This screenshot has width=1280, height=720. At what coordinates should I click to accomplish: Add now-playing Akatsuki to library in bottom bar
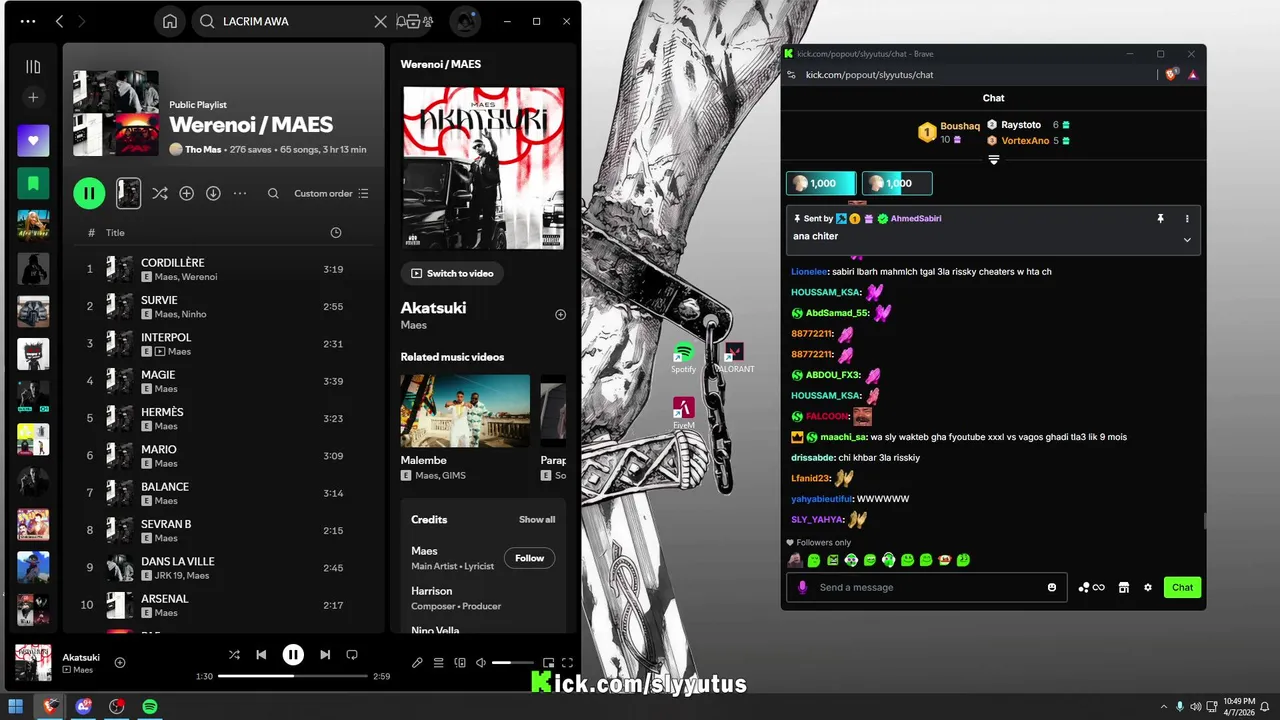(120, 662)
